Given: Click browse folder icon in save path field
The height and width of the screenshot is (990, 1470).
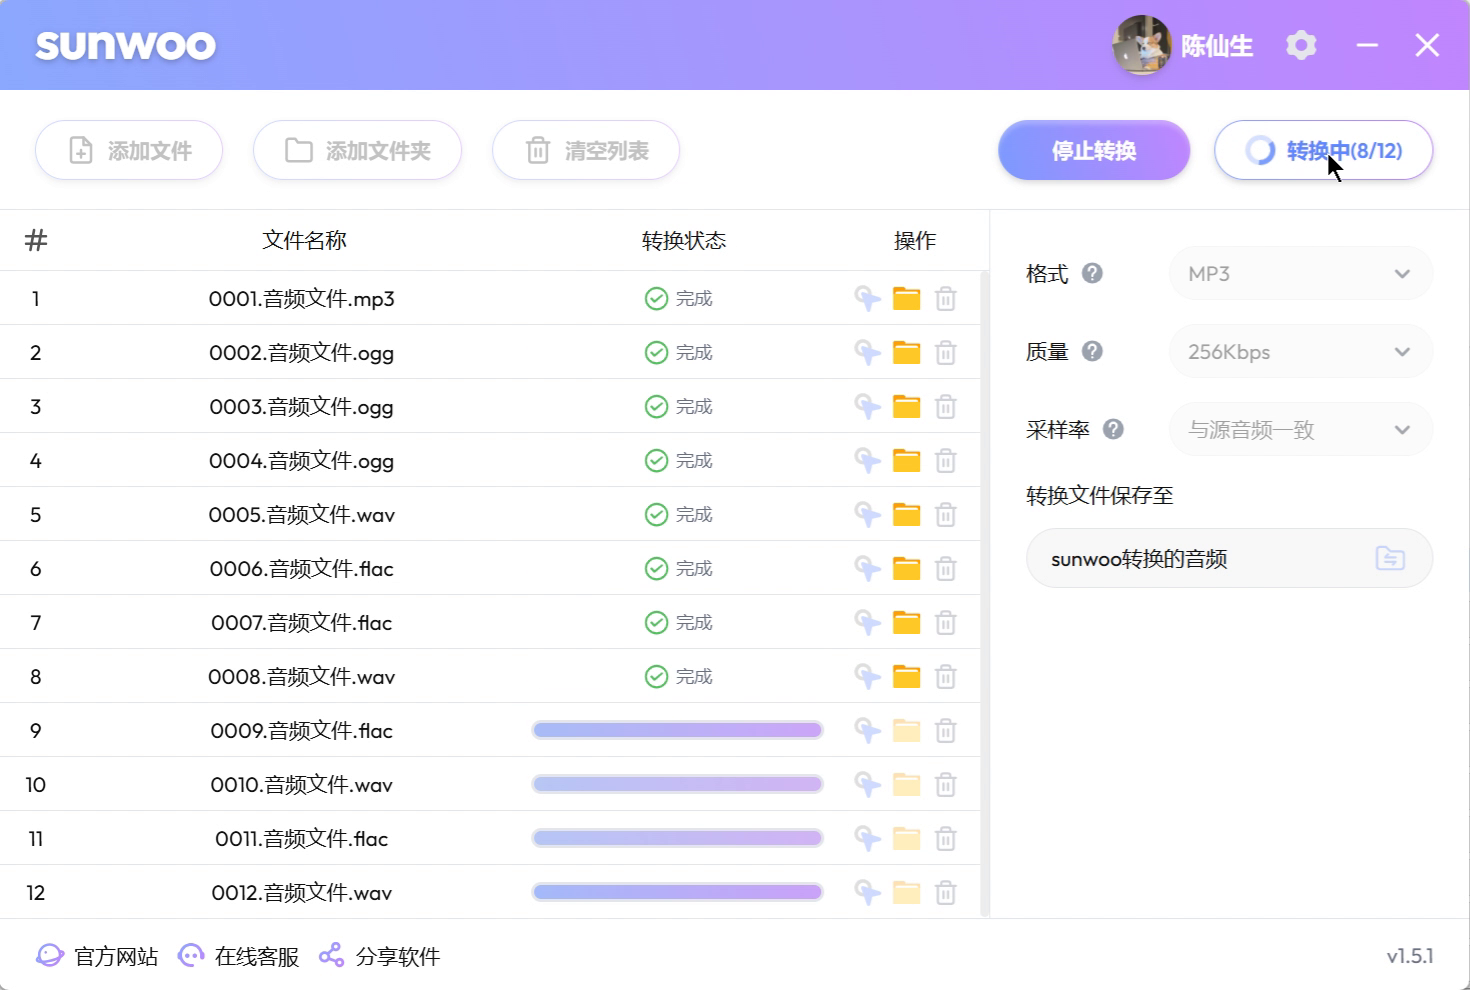Looking at the screenshot, I should click(1390, 558).
